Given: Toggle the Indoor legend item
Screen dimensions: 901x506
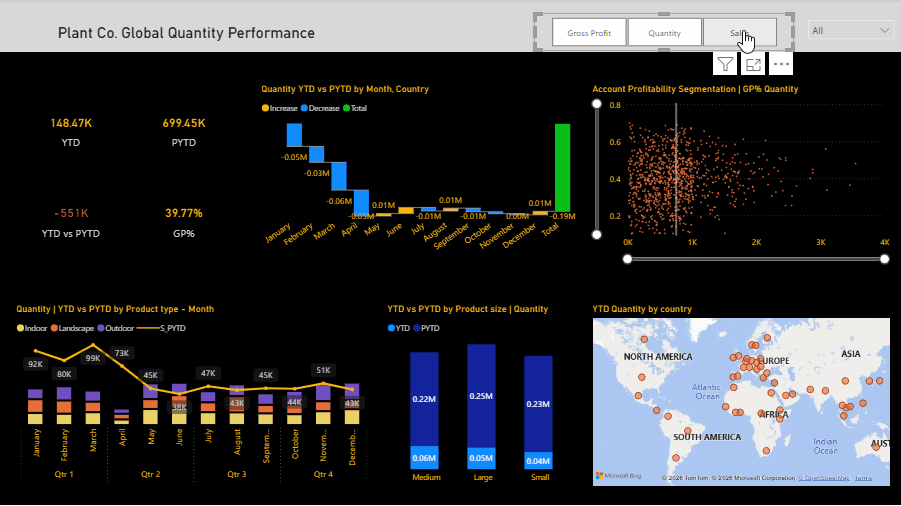Looking at the screenshot, I should (x=32, y=329).
